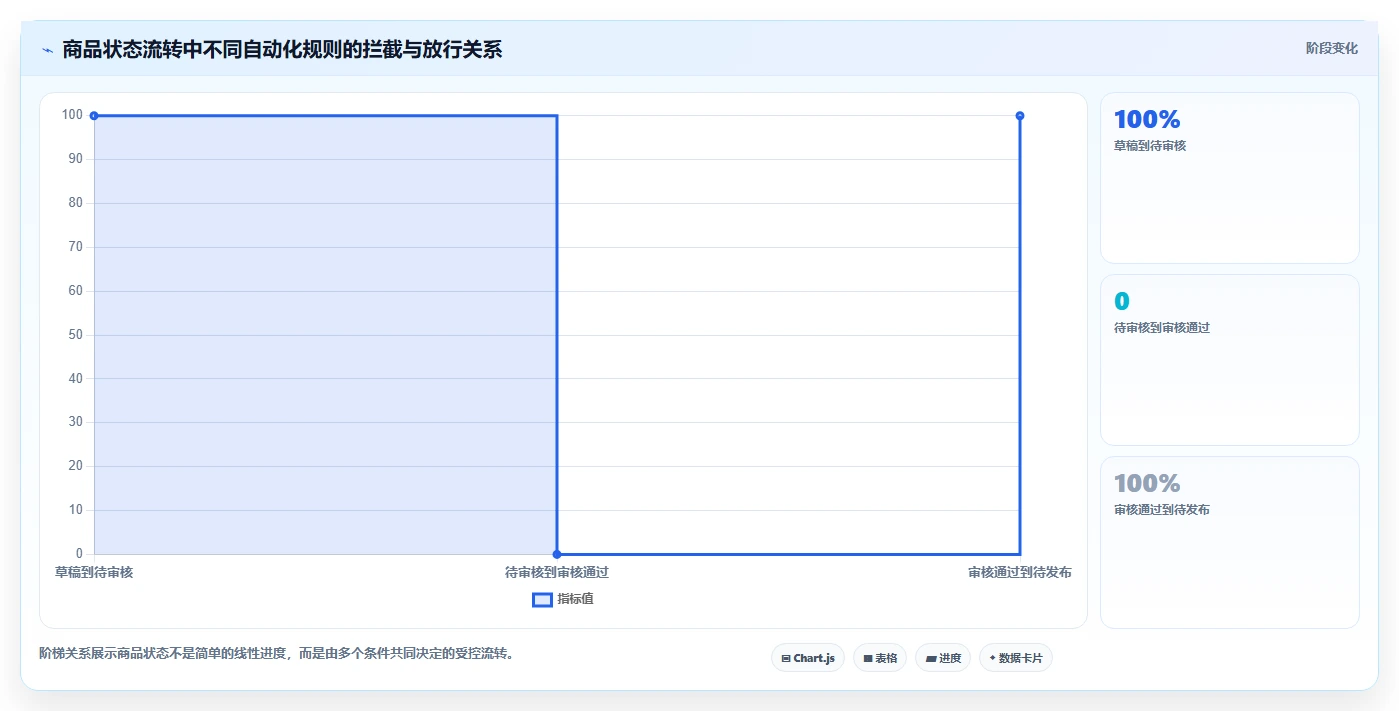The width and height of the screenshot is (1399, 711).
Task: Select the 进度 tag
Action: pos(943,658)
